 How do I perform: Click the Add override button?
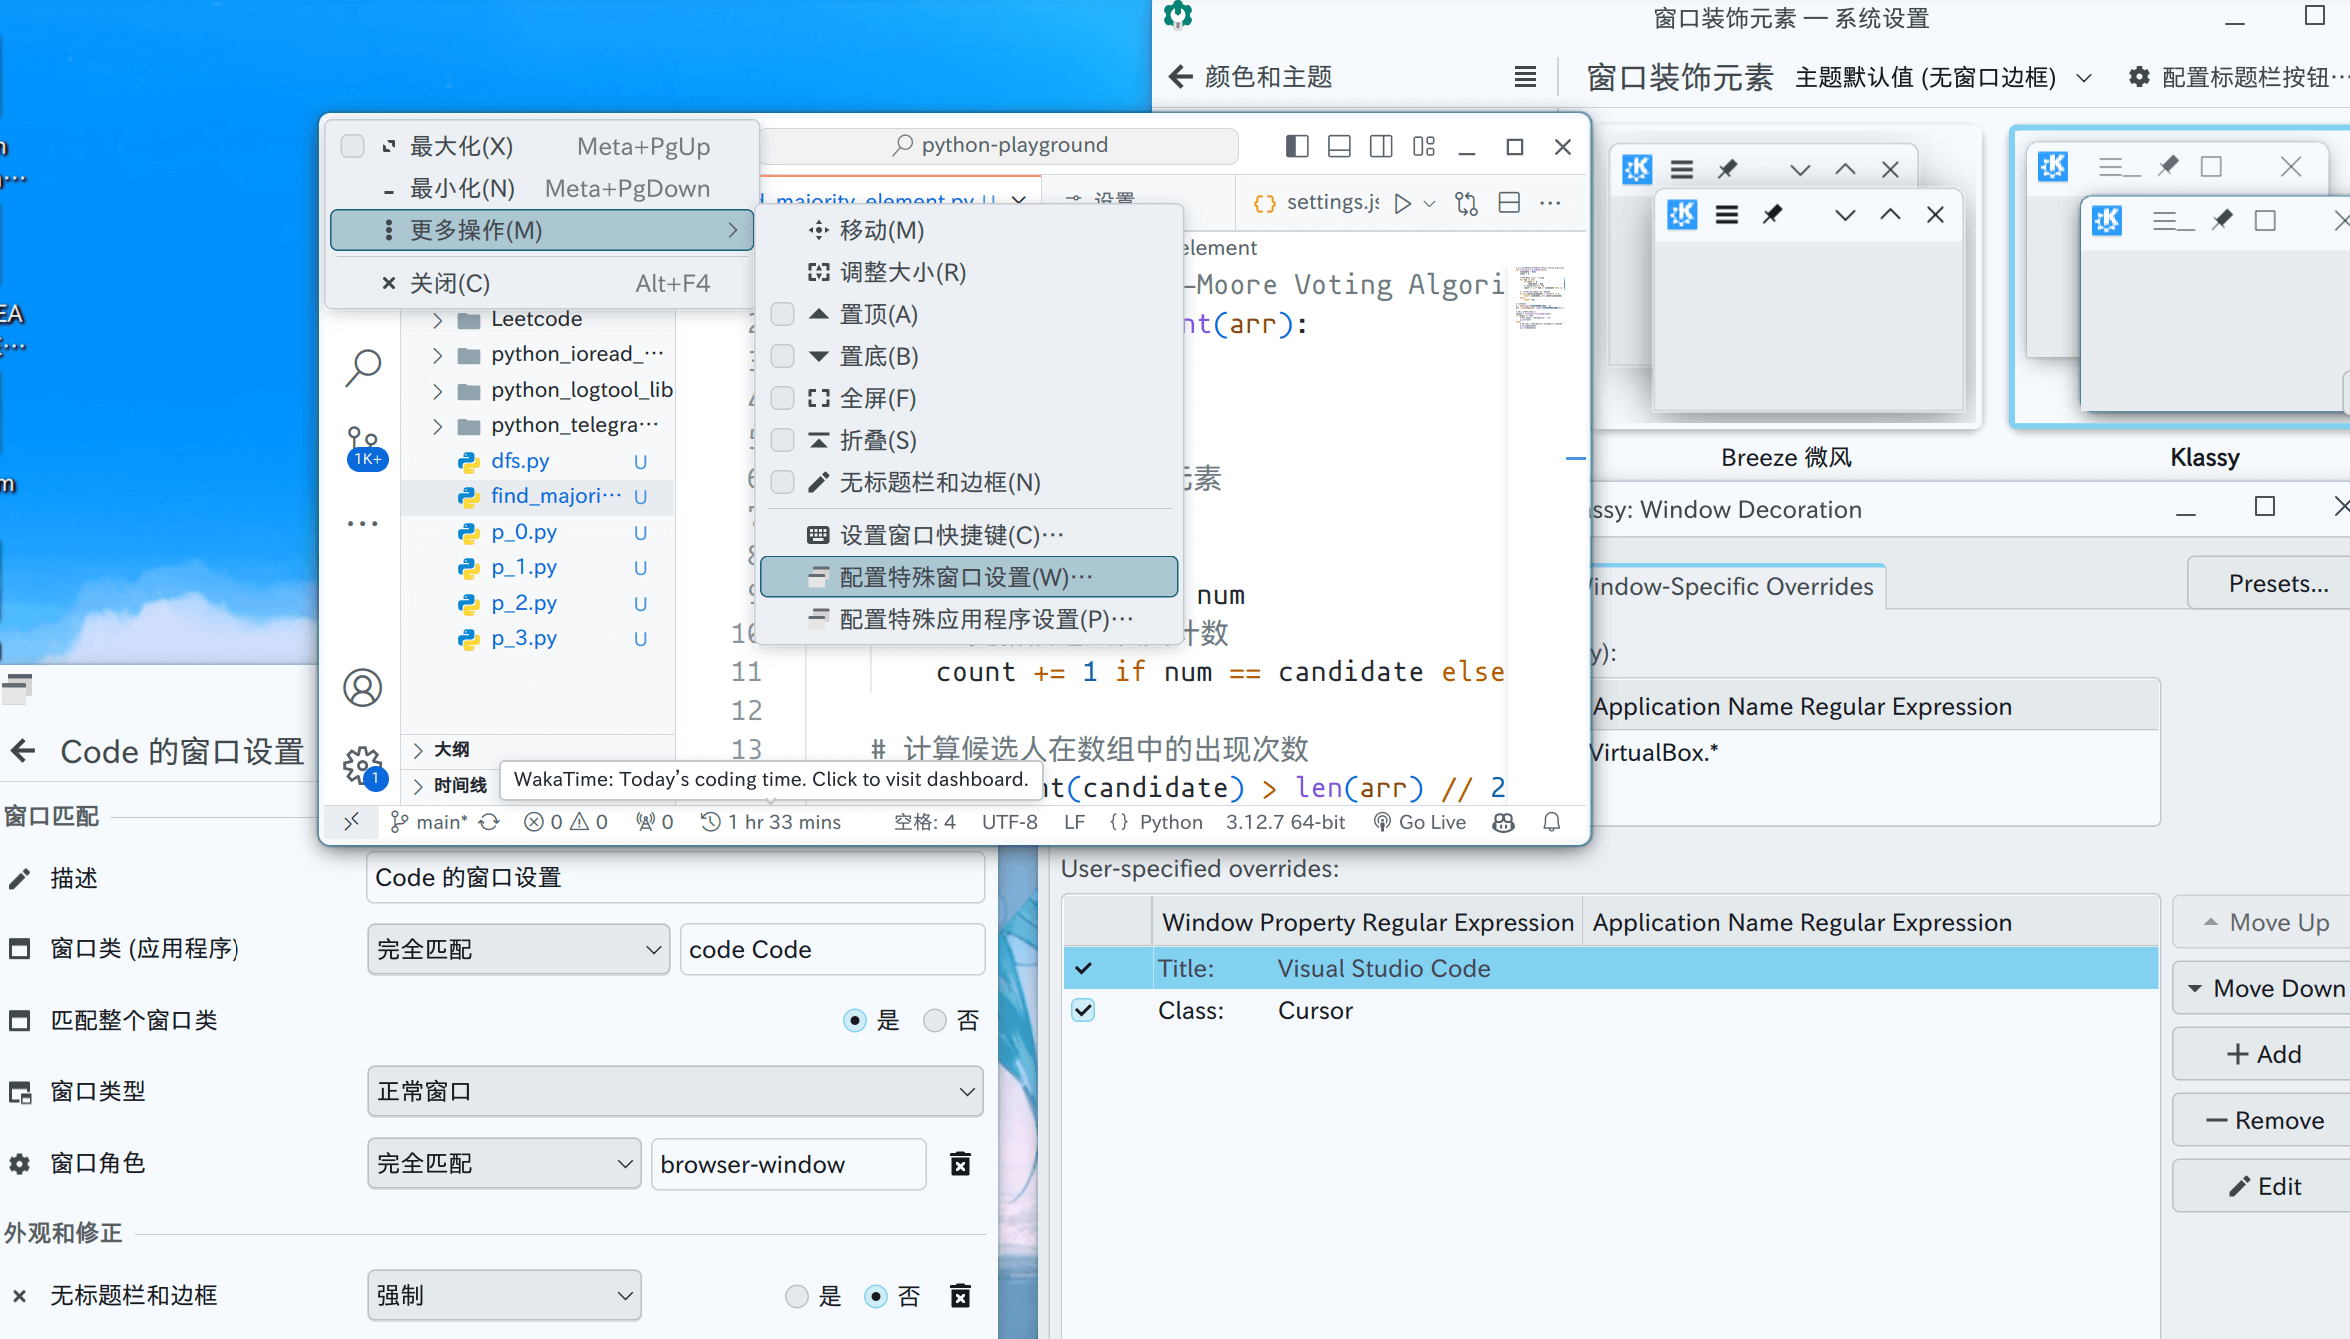click(2264, 1054)
